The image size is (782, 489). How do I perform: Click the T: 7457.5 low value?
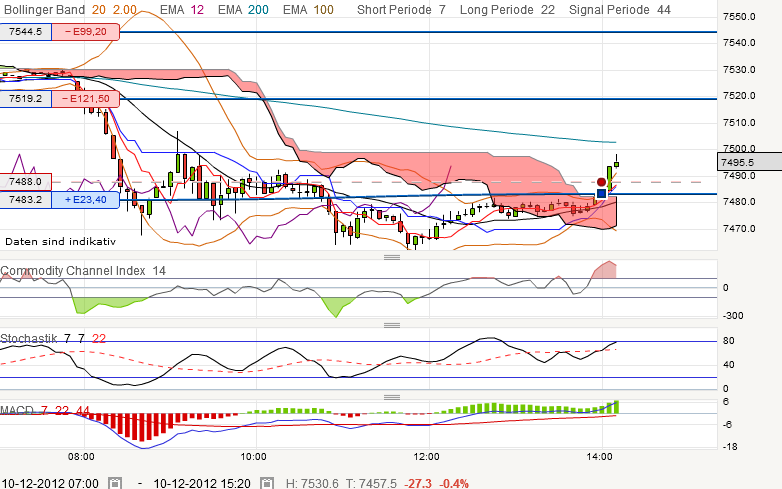click(371, 483)
